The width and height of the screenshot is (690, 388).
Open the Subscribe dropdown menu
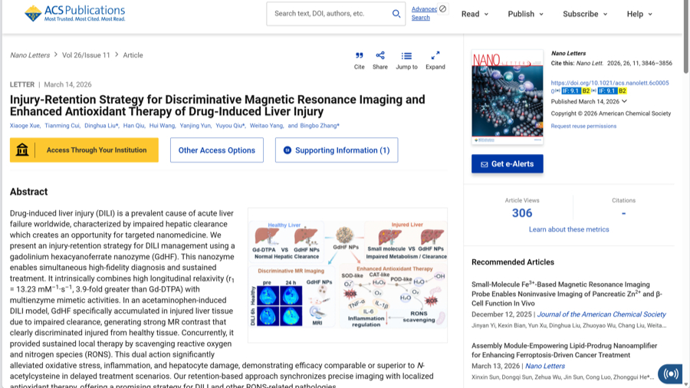pos(585,14)
